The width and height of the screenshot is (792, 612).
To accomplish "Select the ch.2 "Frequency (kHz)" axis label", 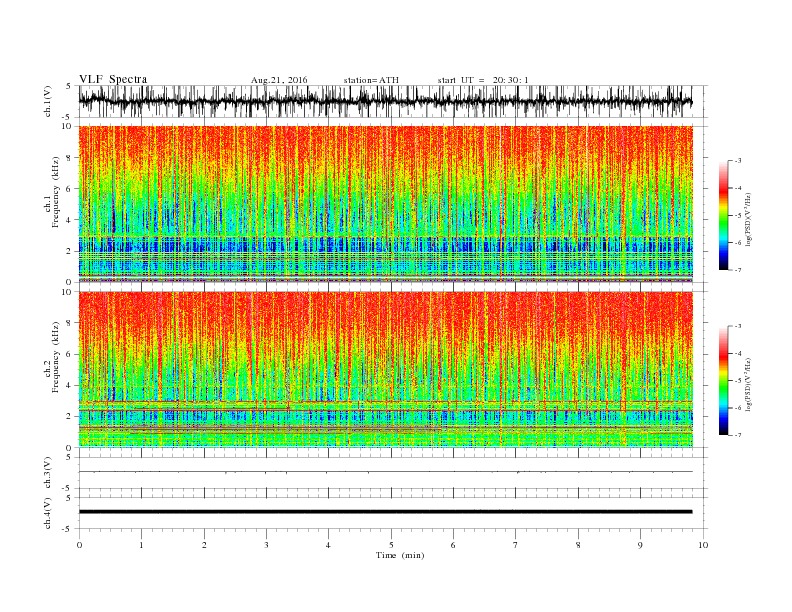I will click(x=56, y=356).
